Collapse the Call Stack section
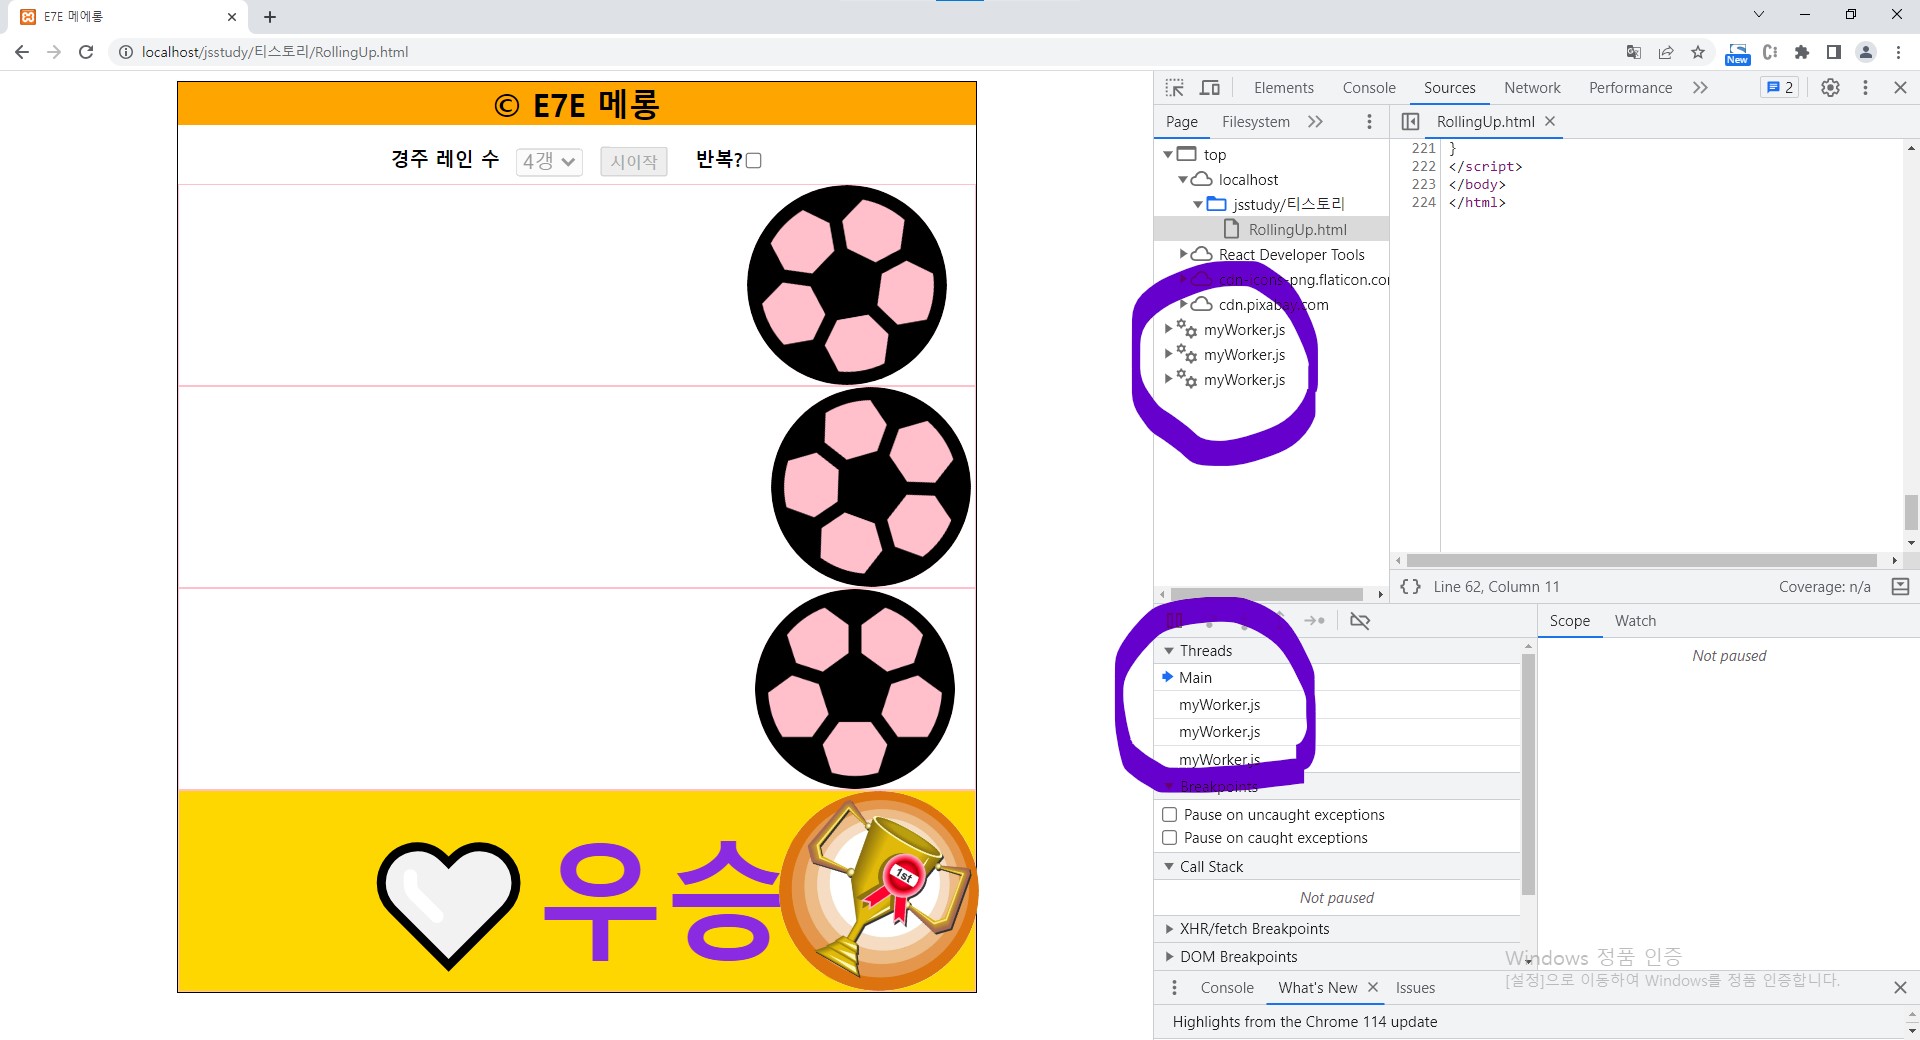The width and height of the screenshot is (1920, 1040). (1169, 867)
